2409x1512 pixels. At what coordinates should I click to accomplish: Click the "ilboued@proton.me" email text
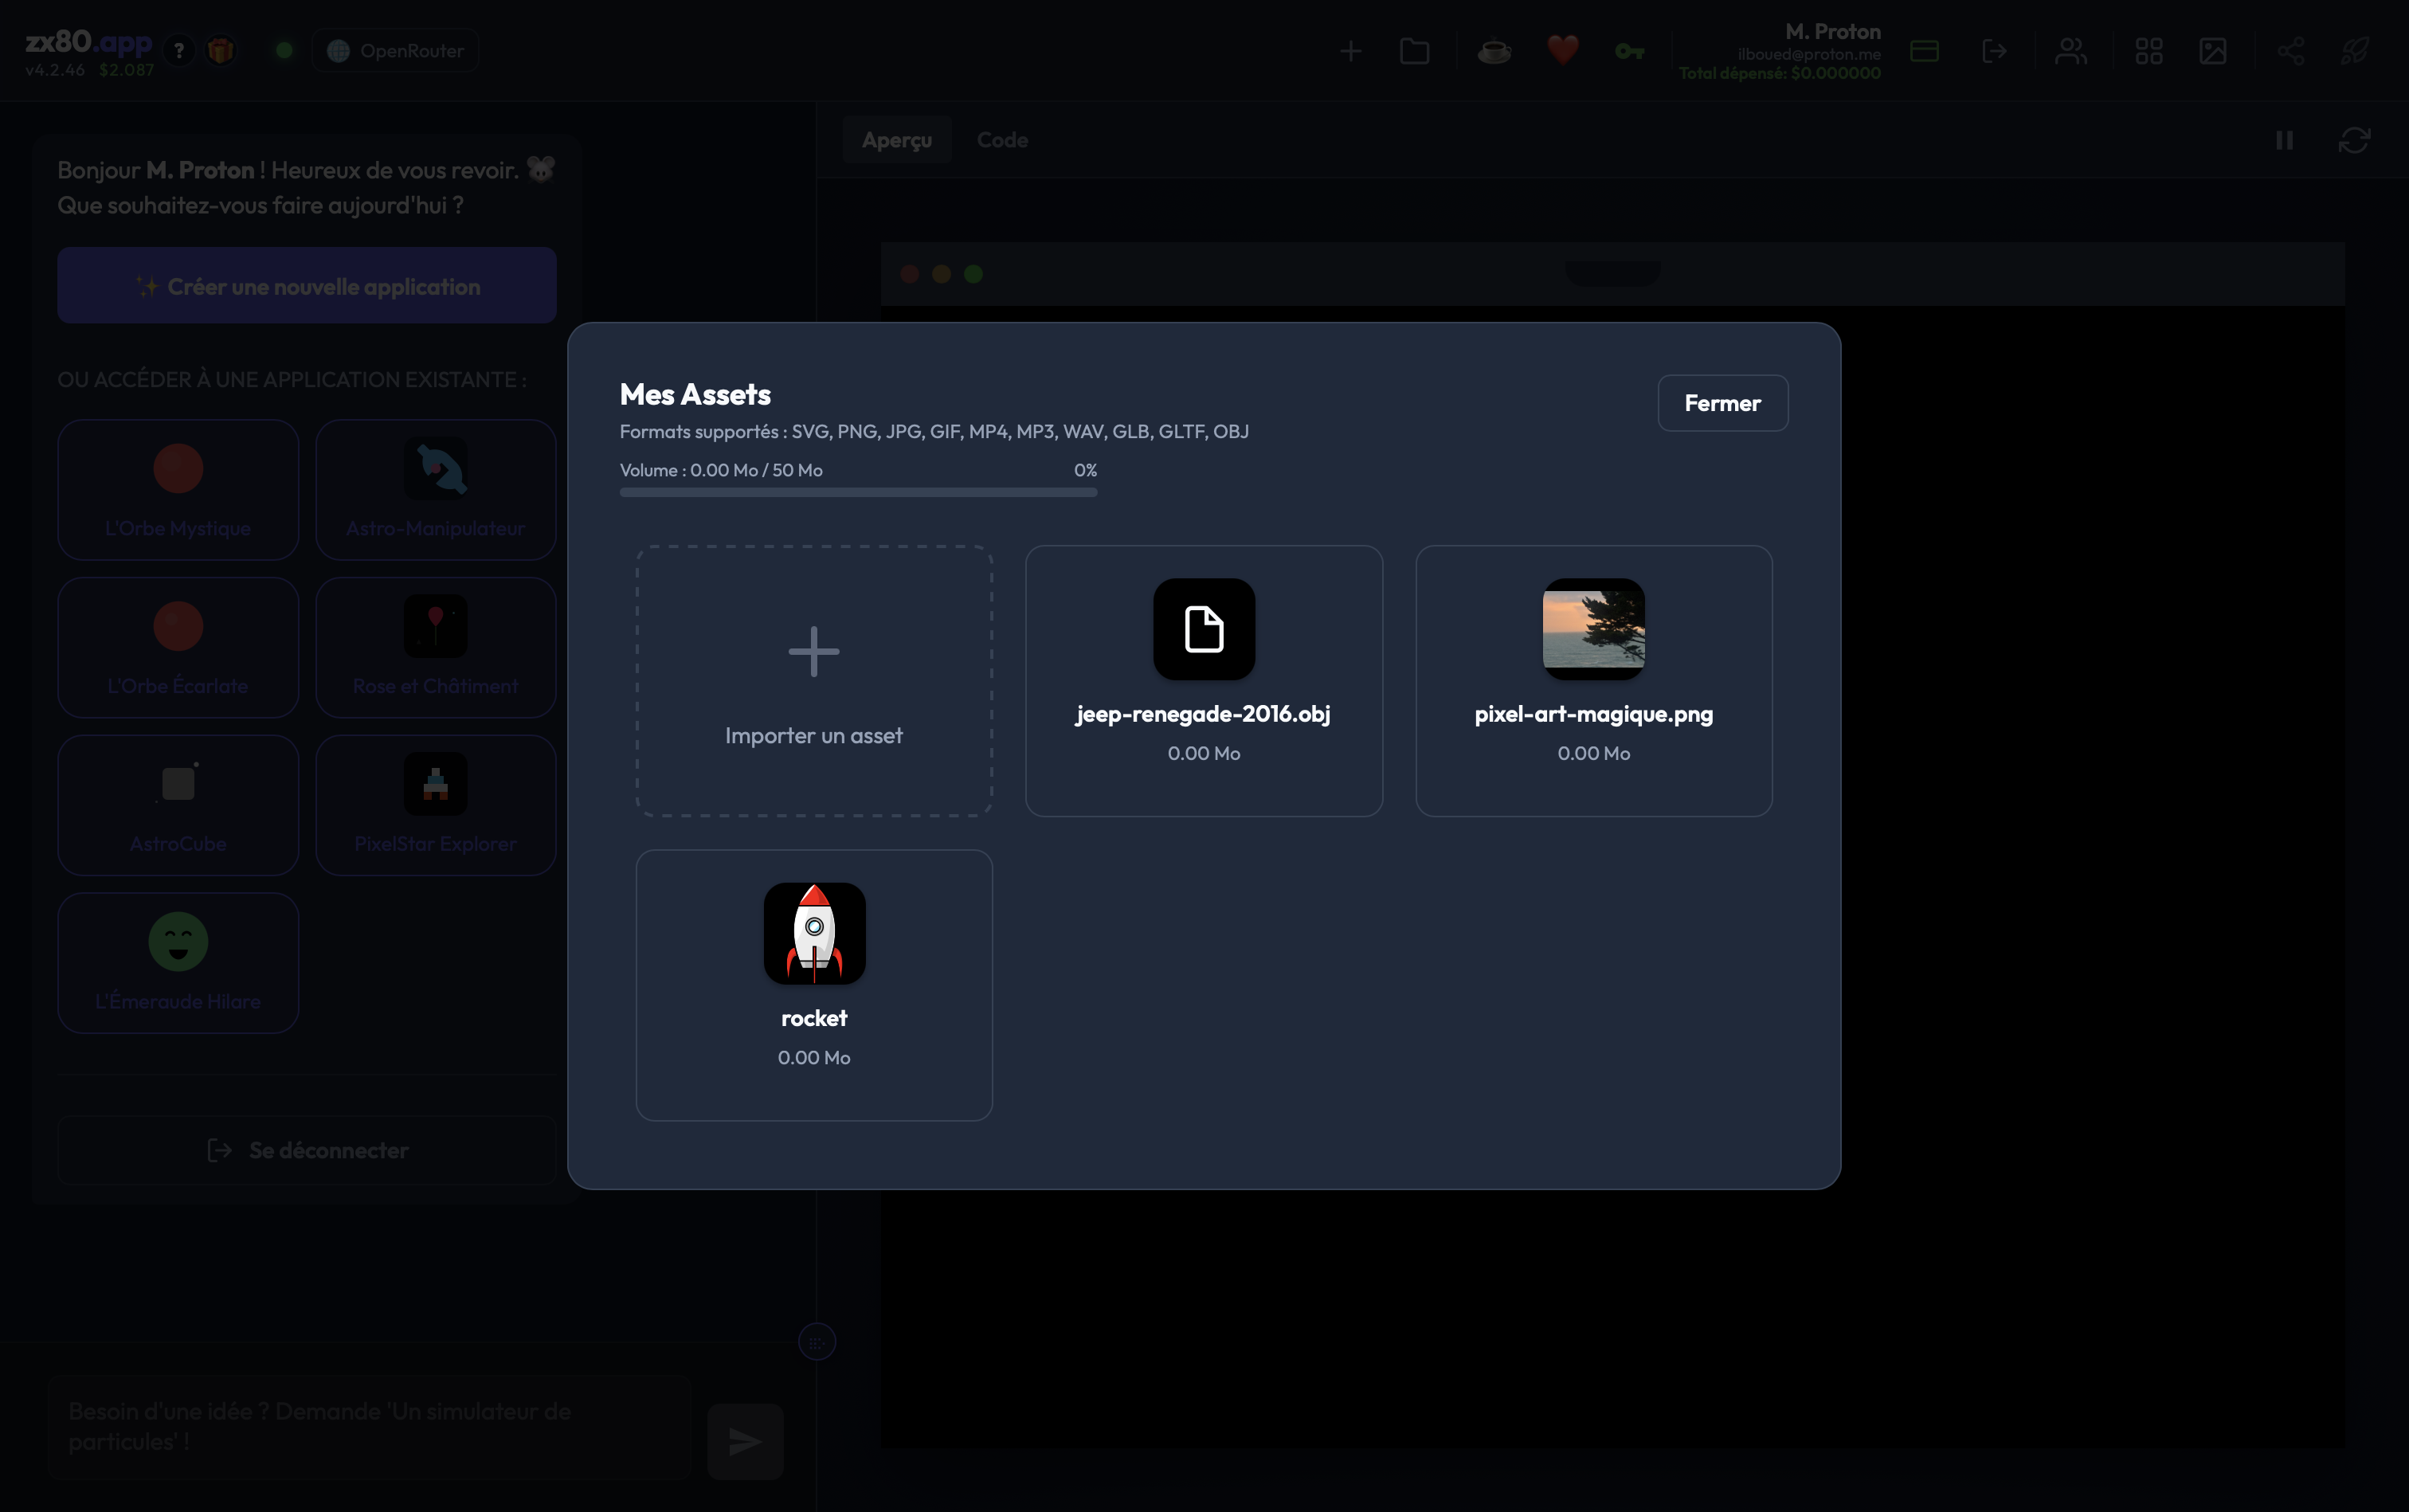[x=1809, y=54]
